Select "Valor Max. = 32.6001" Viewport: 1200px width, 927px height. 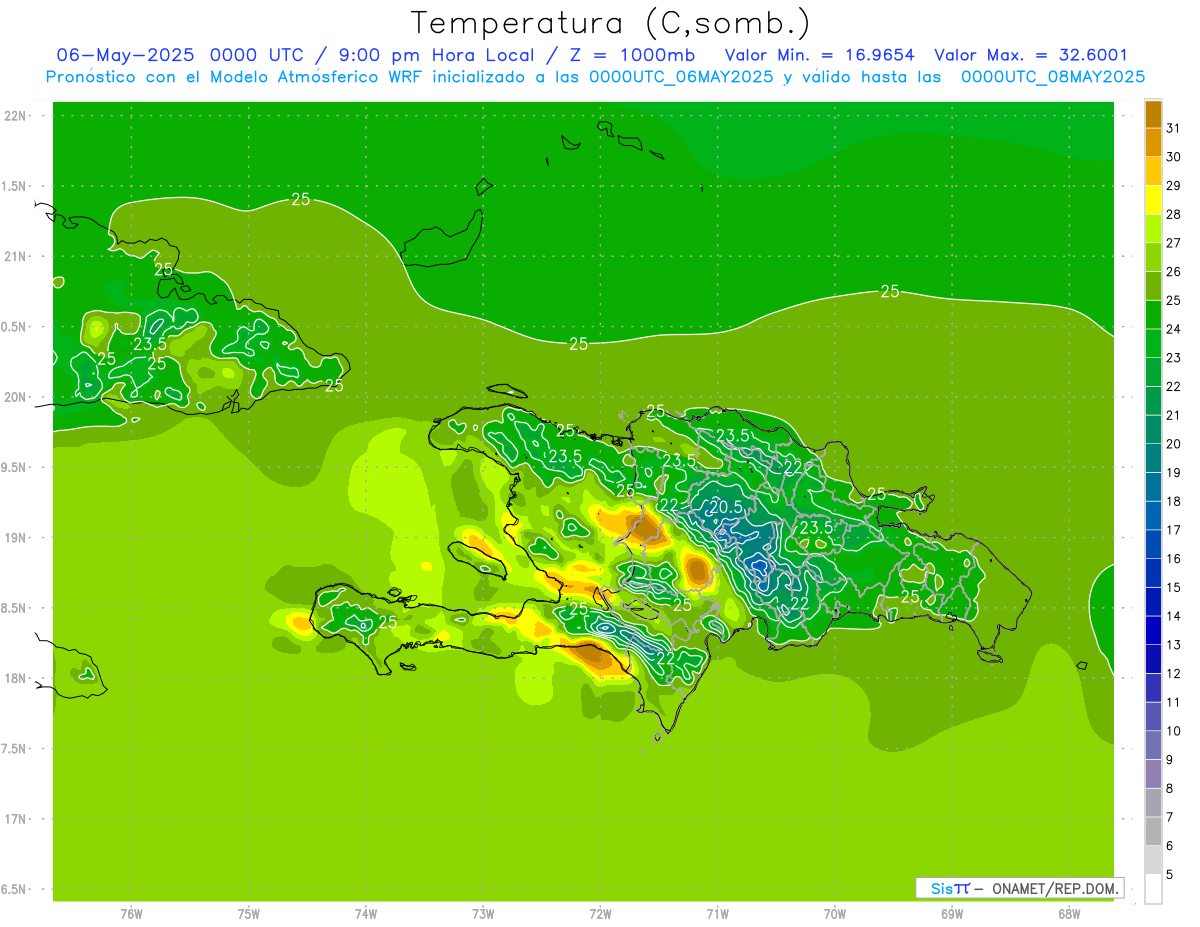coord(1030,55)
